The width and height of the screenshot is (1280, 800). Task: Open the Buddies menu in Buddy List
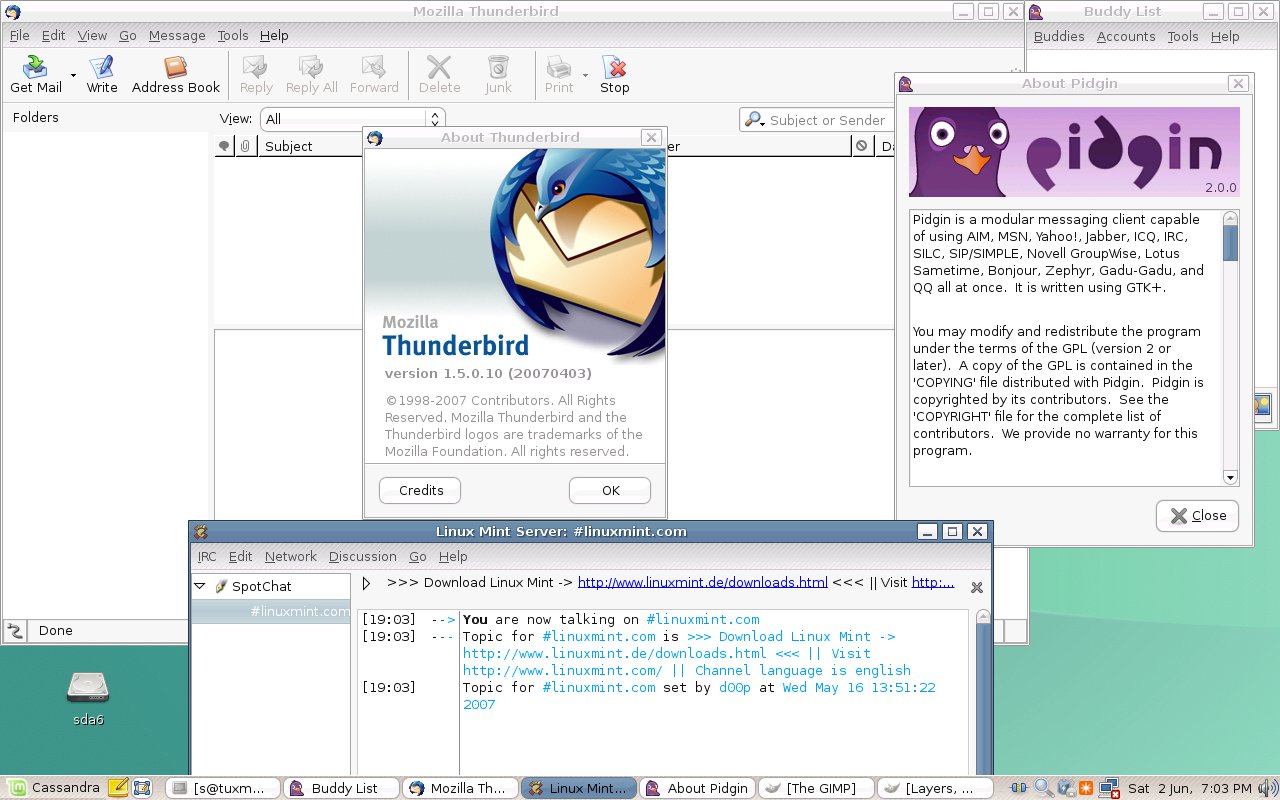coord(1059,36)
